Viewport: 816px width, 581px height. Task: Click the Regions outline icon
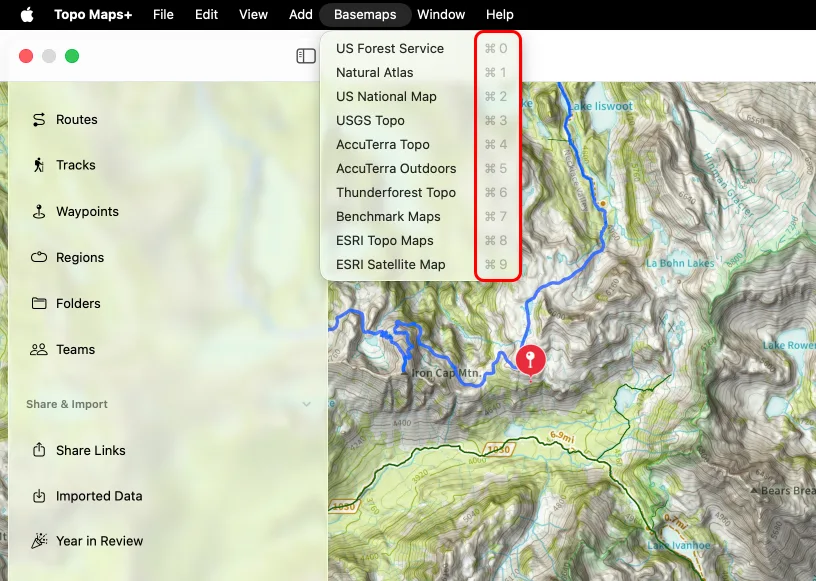point(39,257)
